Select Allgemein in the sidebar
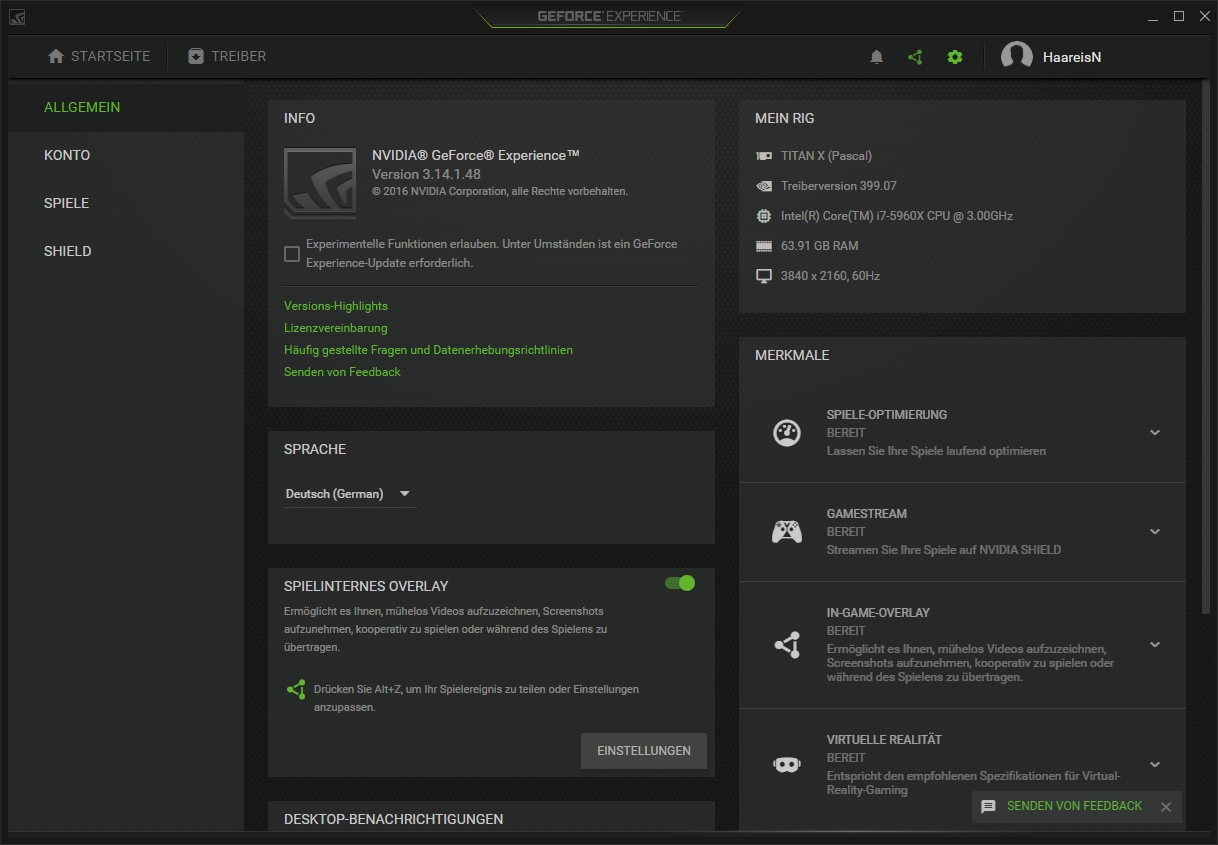Viewport: 1218px width, 845px height. pyautogui.click(x=126, y=107)
